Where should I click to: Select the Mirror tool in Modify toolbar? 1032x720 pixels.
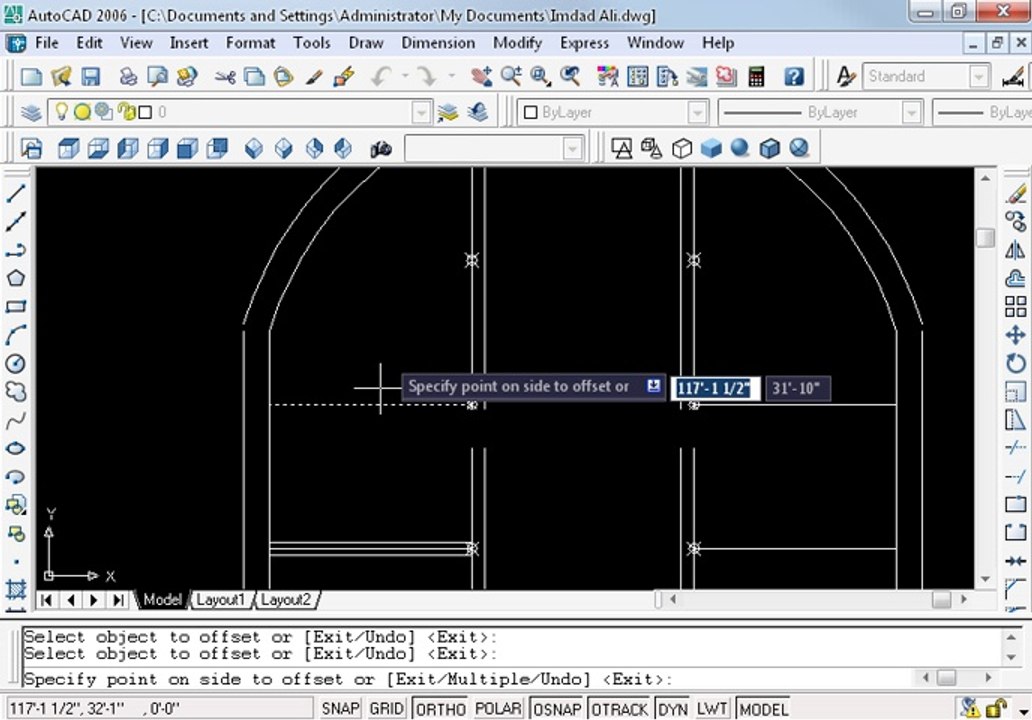click(x=1016, y=250)
